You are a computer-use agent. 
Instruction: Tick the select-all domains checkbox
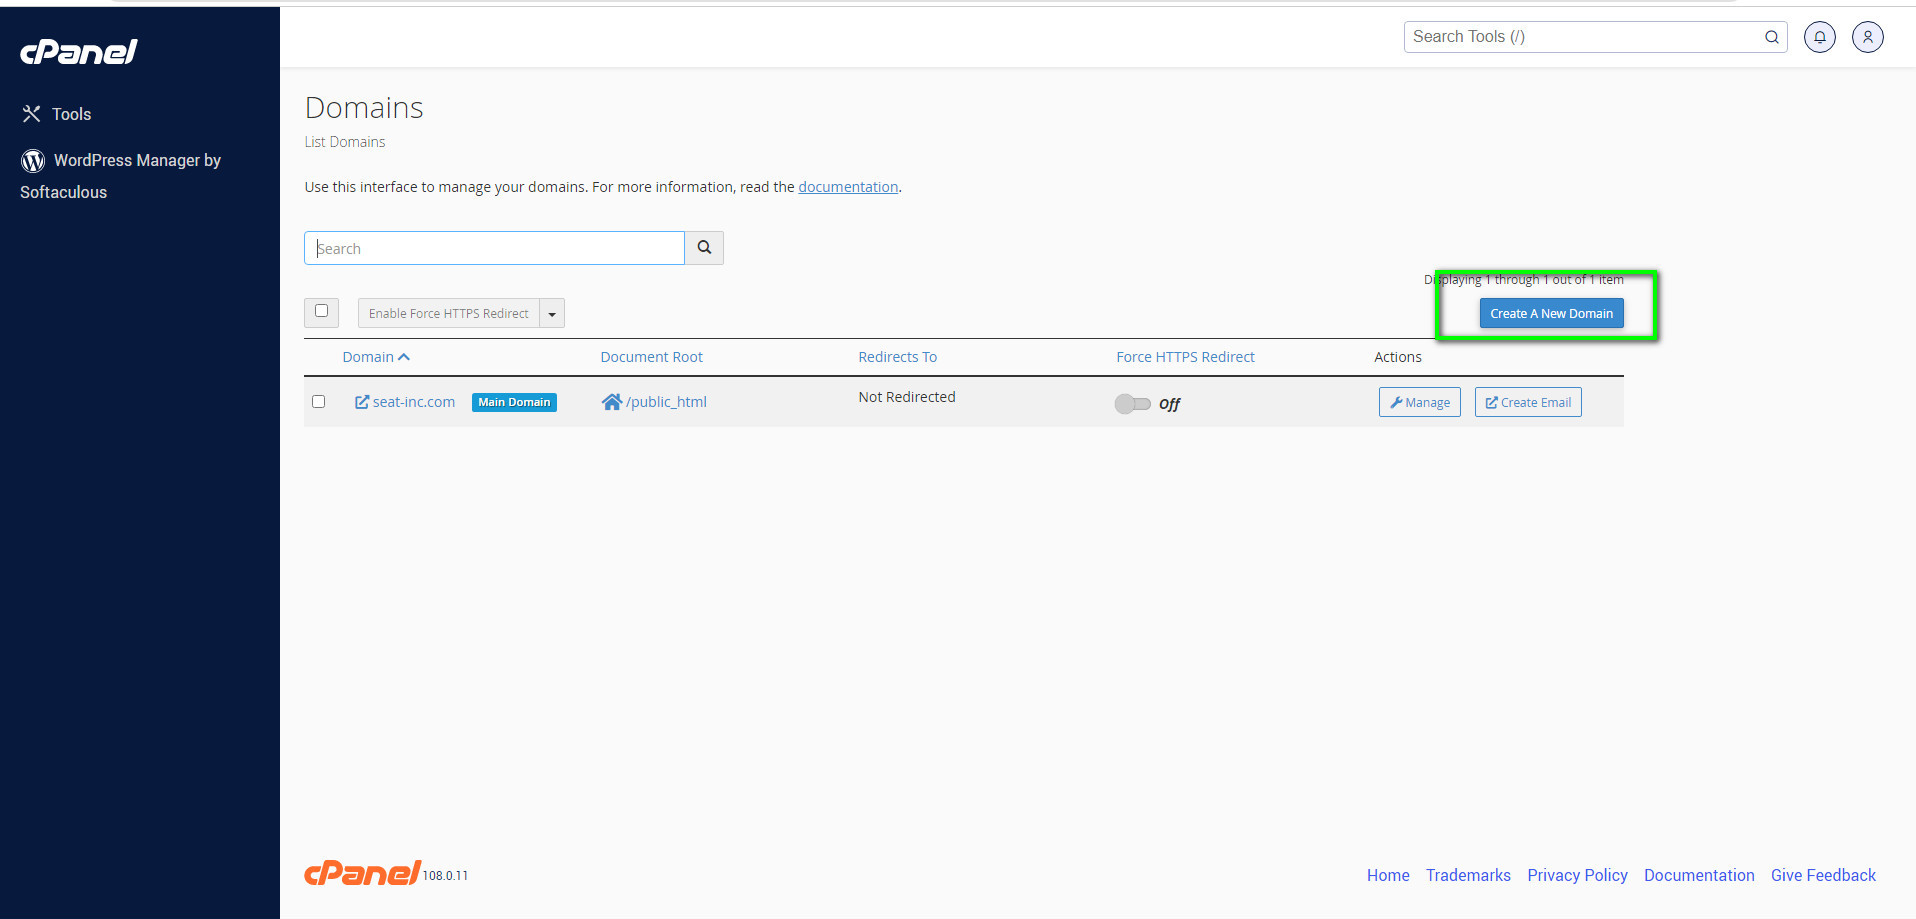(x=321, y=312)
